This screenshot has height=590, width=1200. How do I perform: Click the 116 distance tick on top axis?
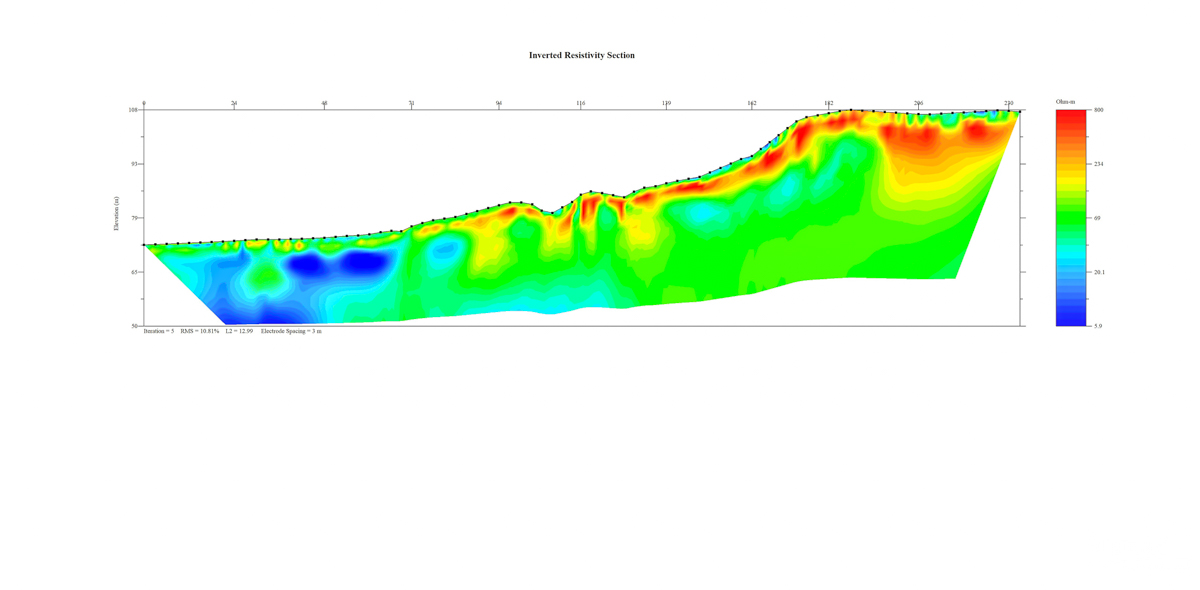580,103
